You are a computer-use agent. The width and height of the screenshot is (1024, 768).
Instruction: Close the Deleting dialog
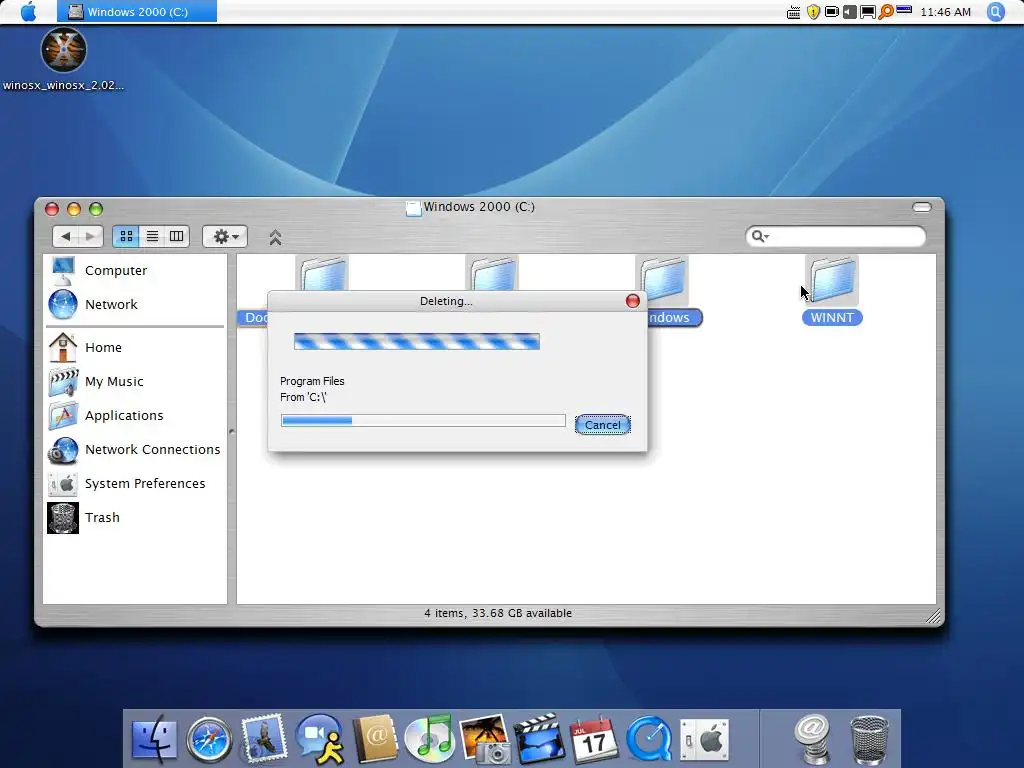632,300
